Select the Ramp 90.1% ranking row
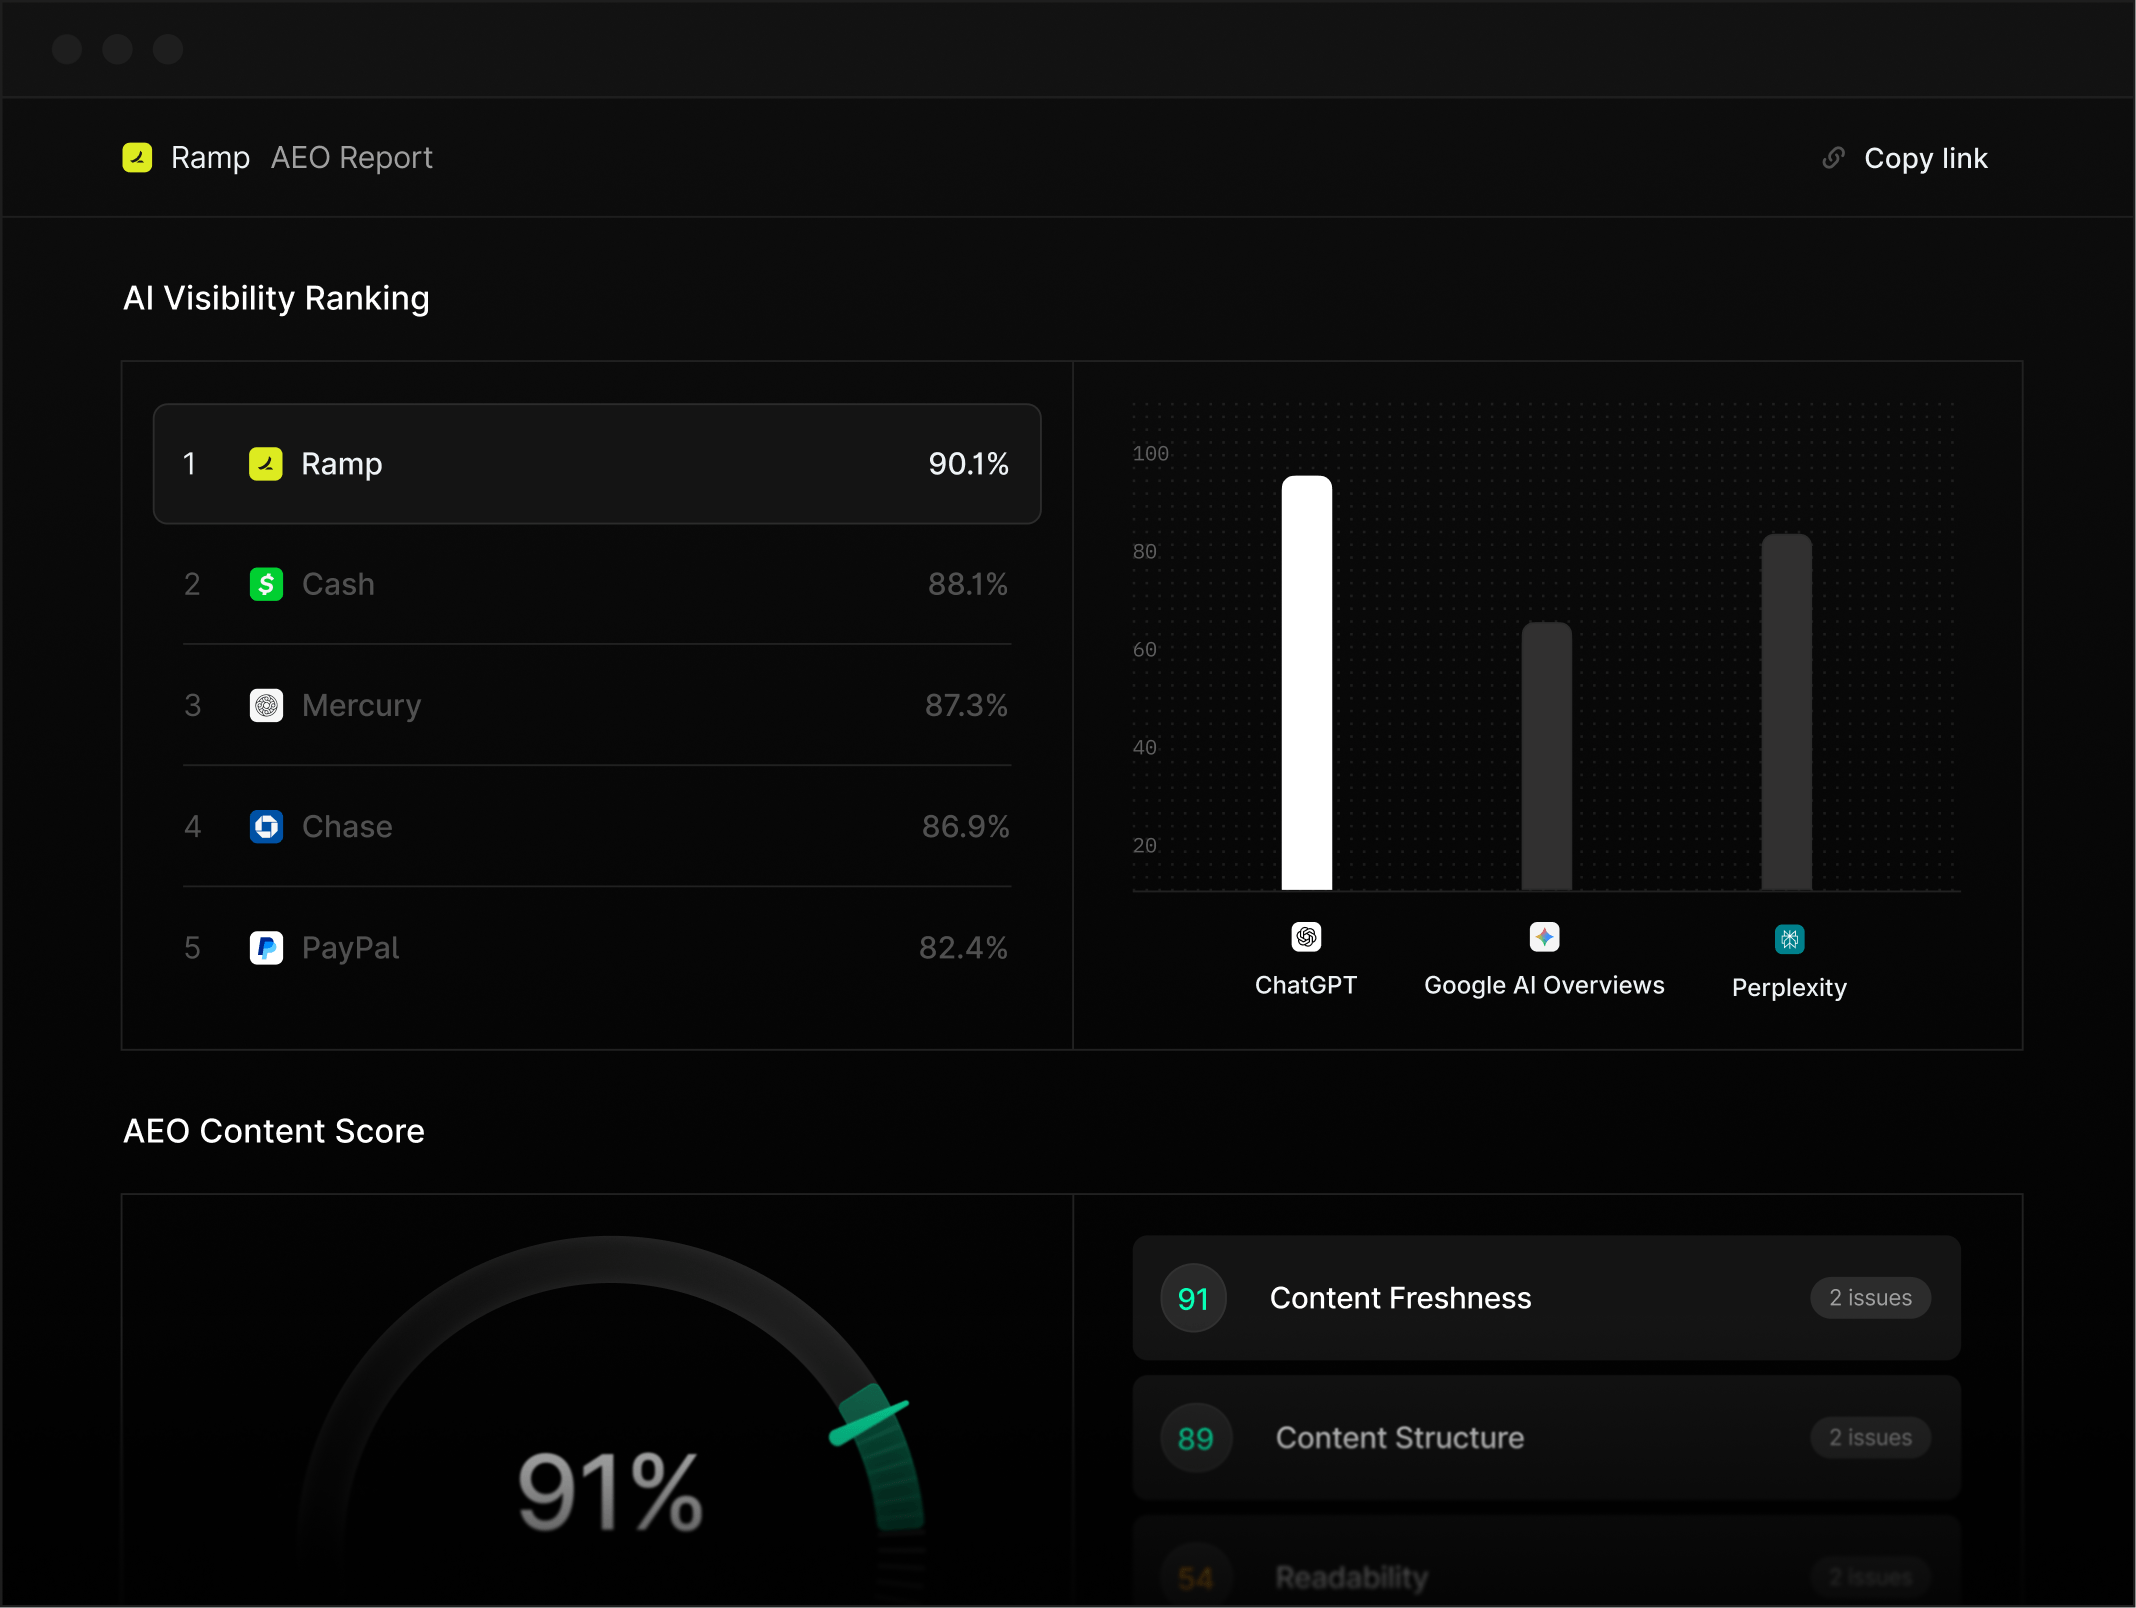2136x1608 pixels. [597, 464]
